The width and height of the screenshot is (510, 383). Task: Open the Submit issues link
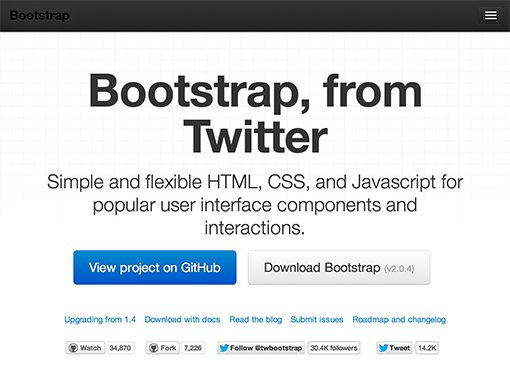coord(317,319)
